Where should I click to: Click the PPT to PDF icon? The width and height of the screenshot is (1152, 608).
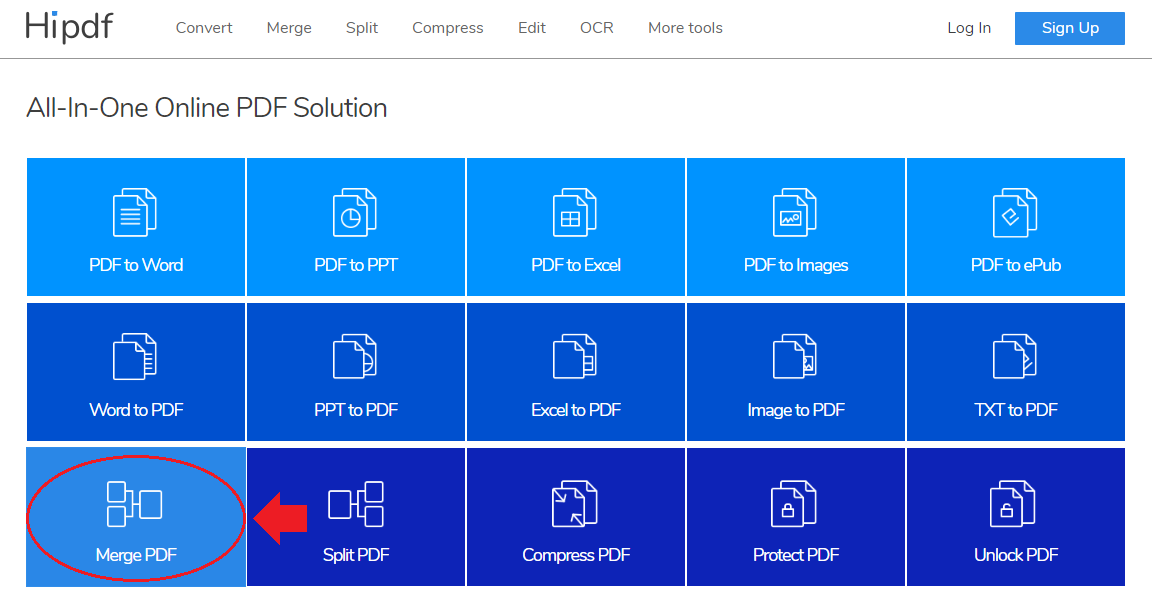click(x=355, y=357)
